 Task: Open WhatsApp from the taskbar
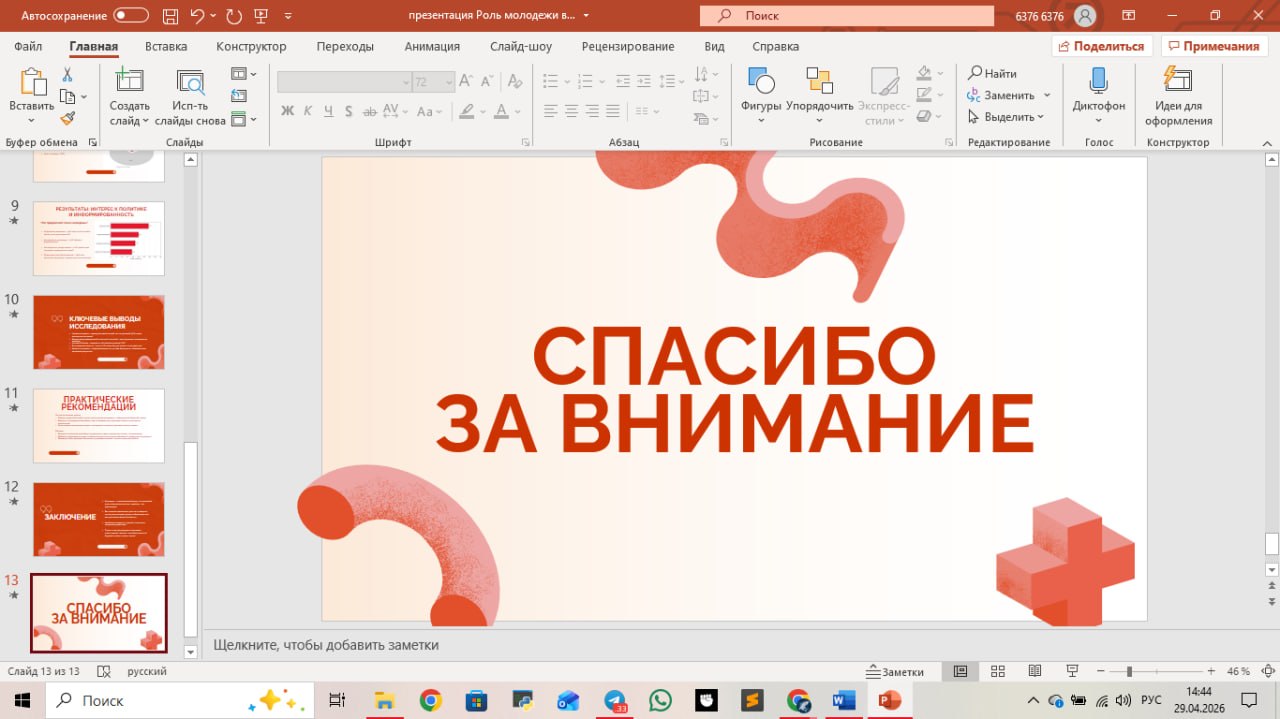coord(660,700)
